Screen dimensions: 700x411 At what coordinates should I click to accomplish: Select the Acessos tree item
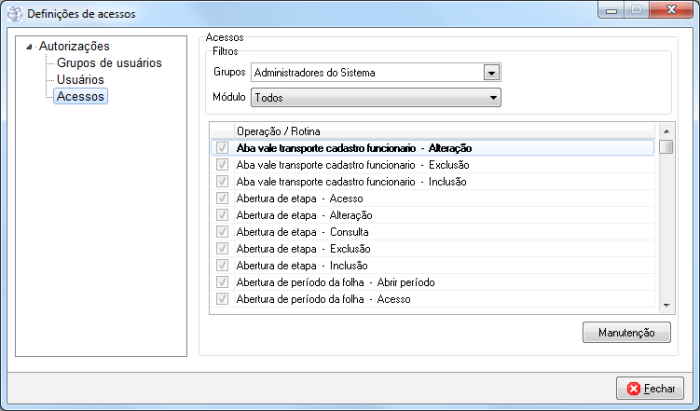[x=82, y=96]
